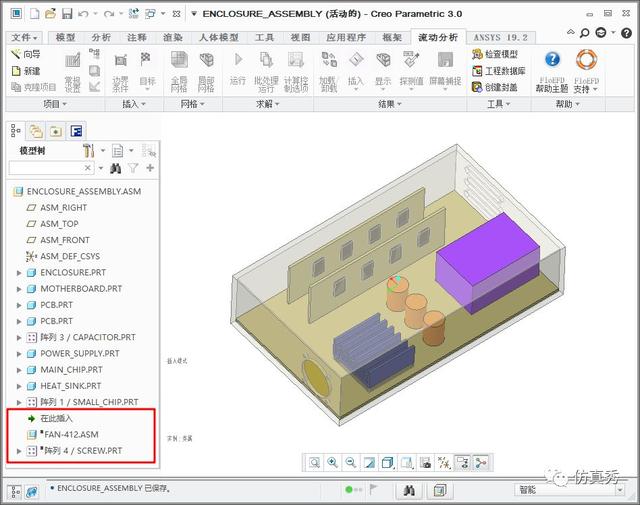The width and height of the screenshot is (640, 505).
Task: Expand the HEAT_SINK.PRT tree node
Action: pos(19,386)
